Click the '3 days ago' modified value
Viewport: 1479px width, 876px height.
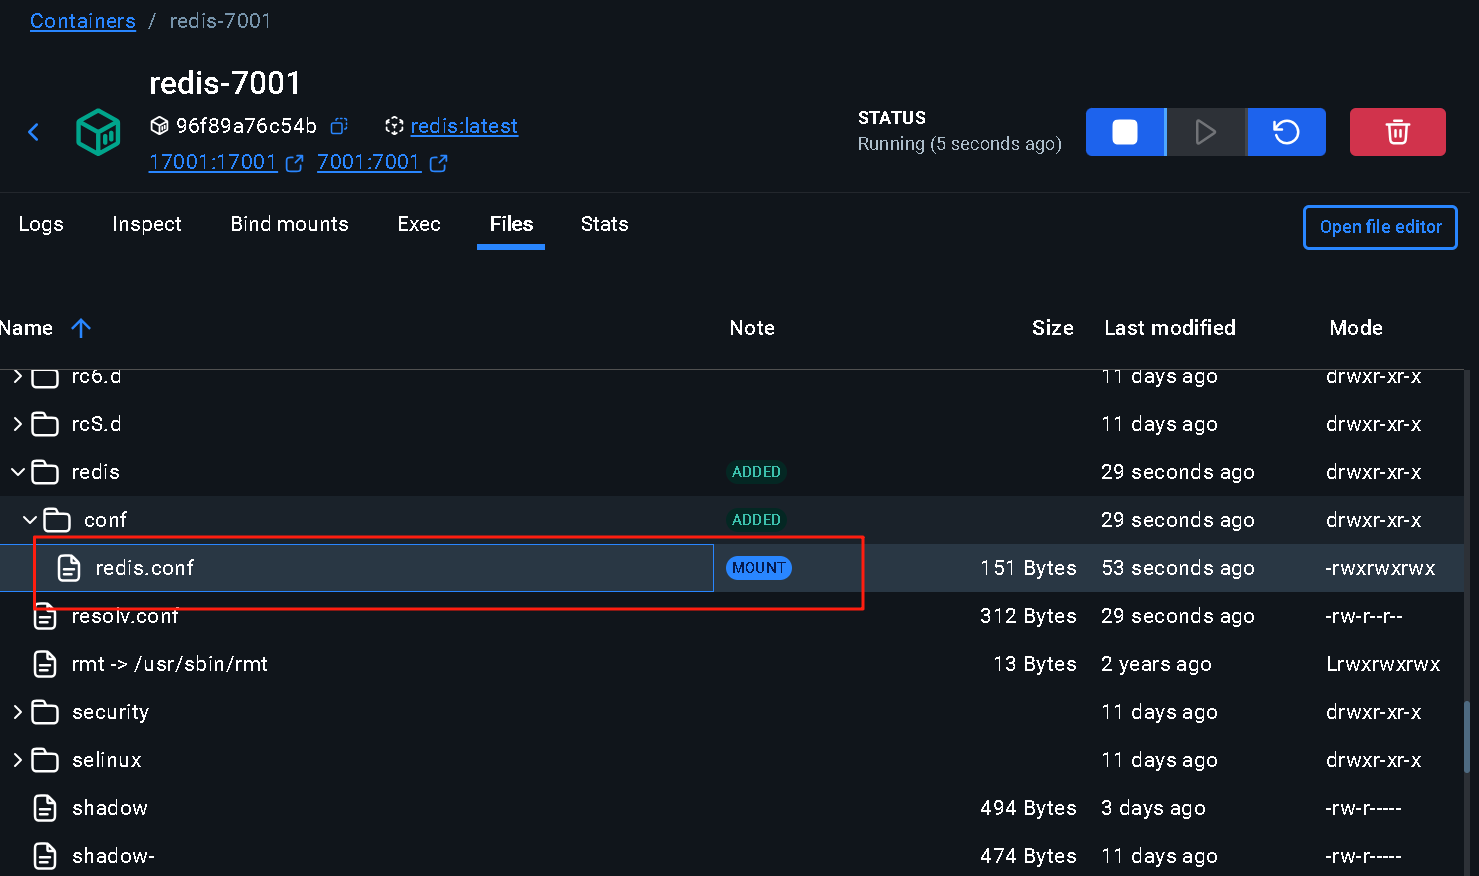point(1154,808)
